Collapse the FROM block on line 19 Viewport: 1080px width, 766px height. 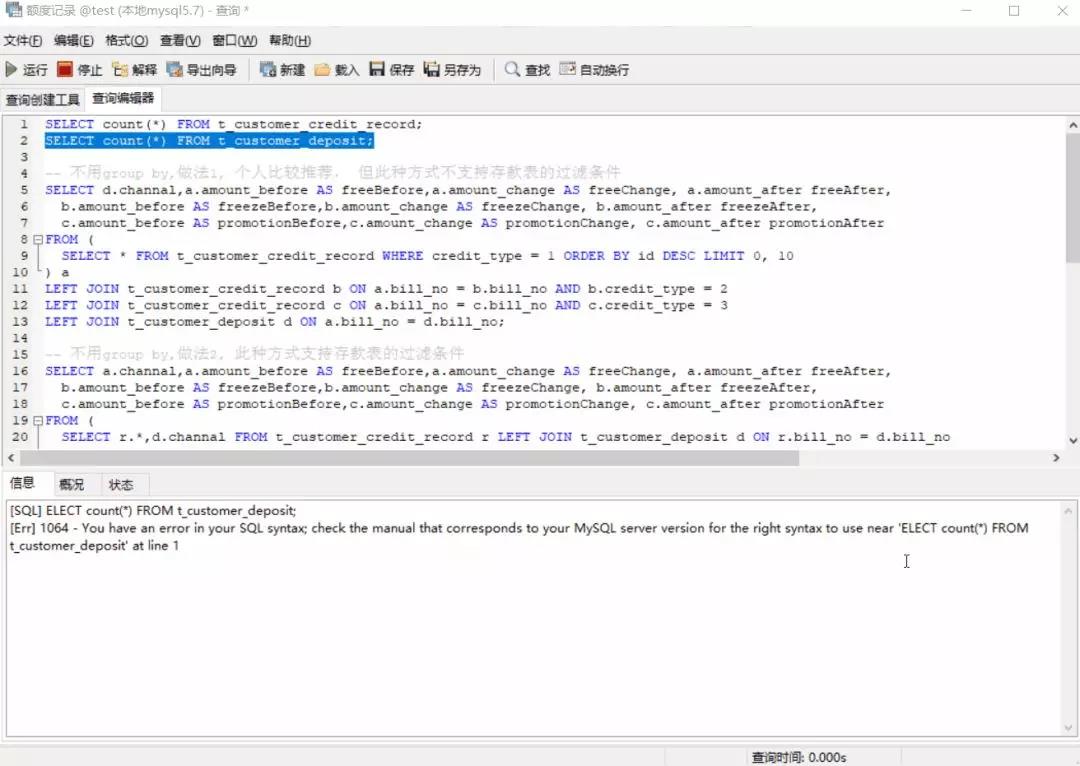pyautogui.click(x=39, y=421)
